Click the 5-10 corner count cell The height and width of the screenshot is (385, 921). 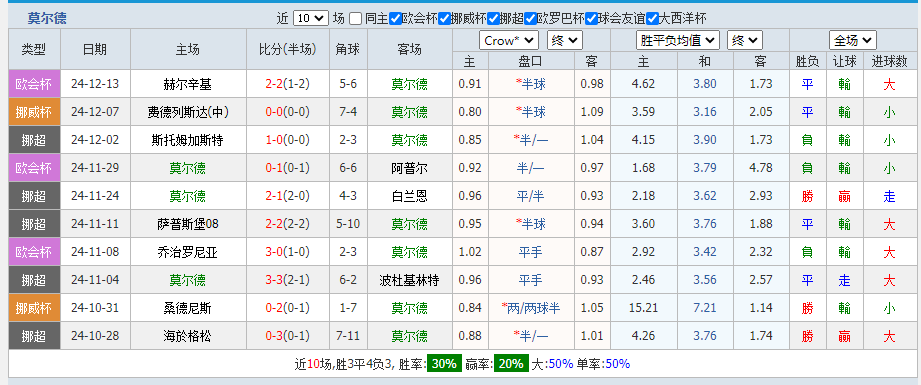tap(348, 225)
